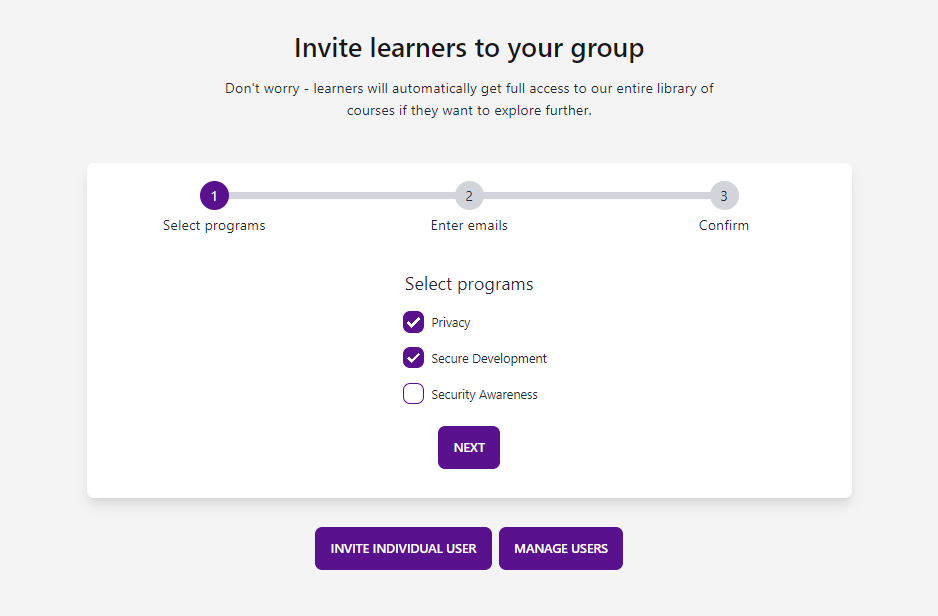
Task: Enable the Security Awareness checkbox
Action: (413, 394)
